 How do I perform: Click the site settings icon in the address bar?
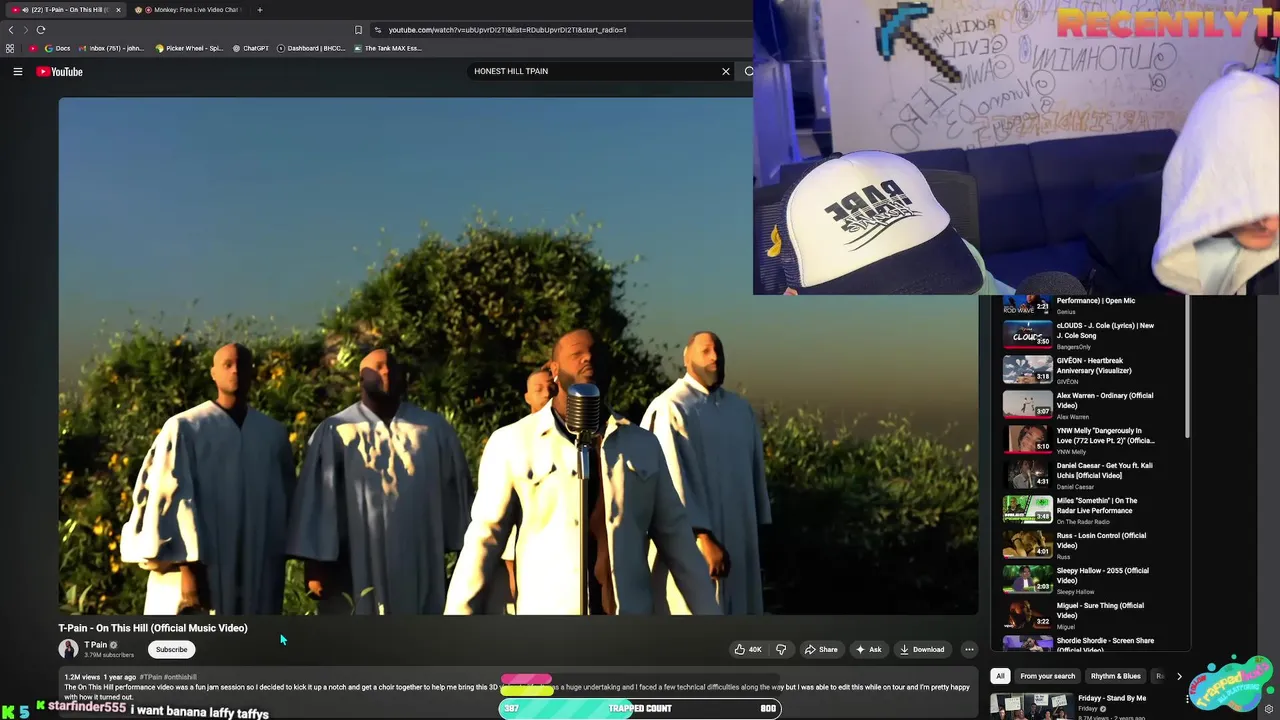[x=377, y=30]
